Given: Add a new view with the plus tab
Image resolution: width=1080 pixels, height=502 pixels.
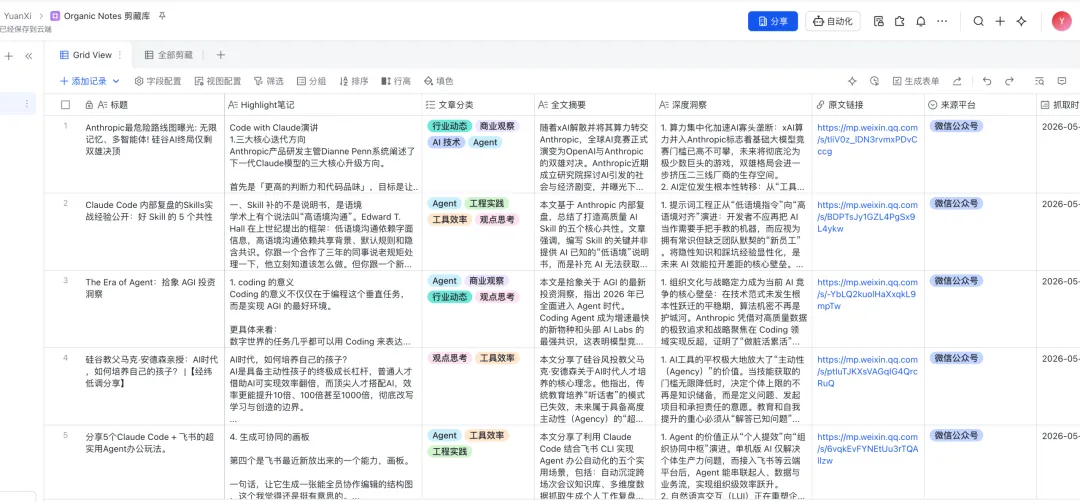Looking at the screenshot, I should click(x=220, y=55).
